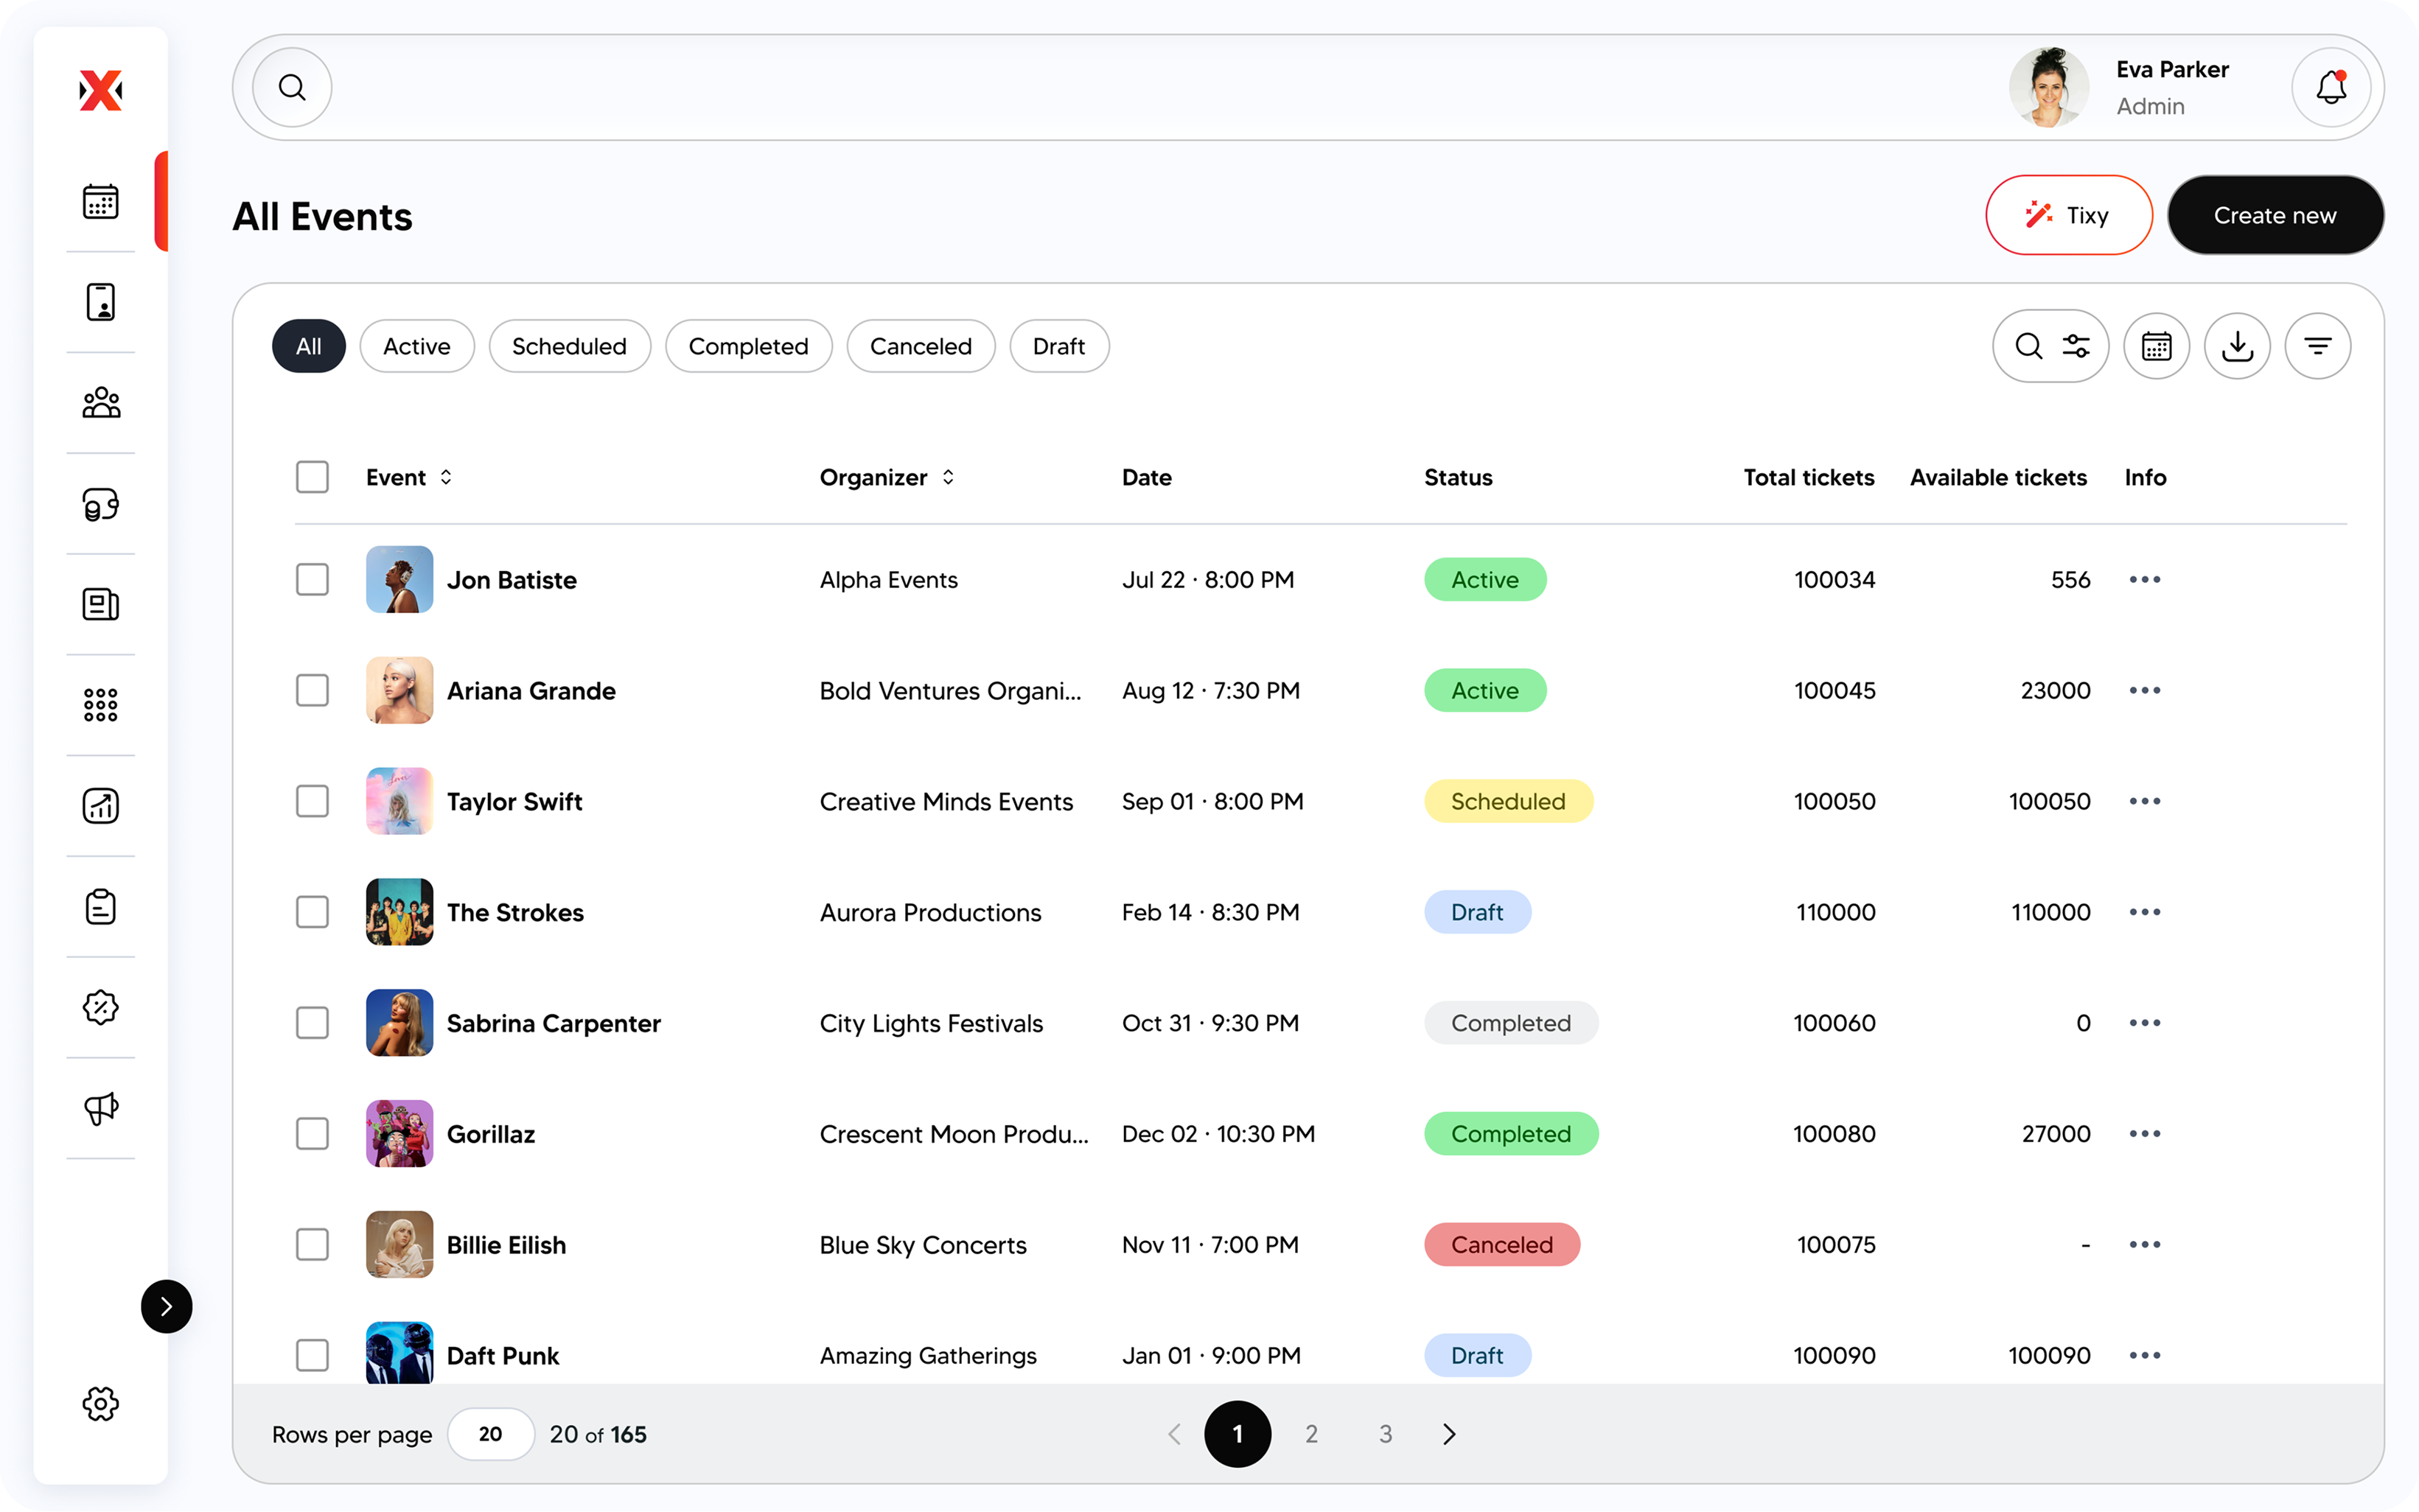Click the Create new button
2419x1512 pixels.
[x=2275, y=214]
